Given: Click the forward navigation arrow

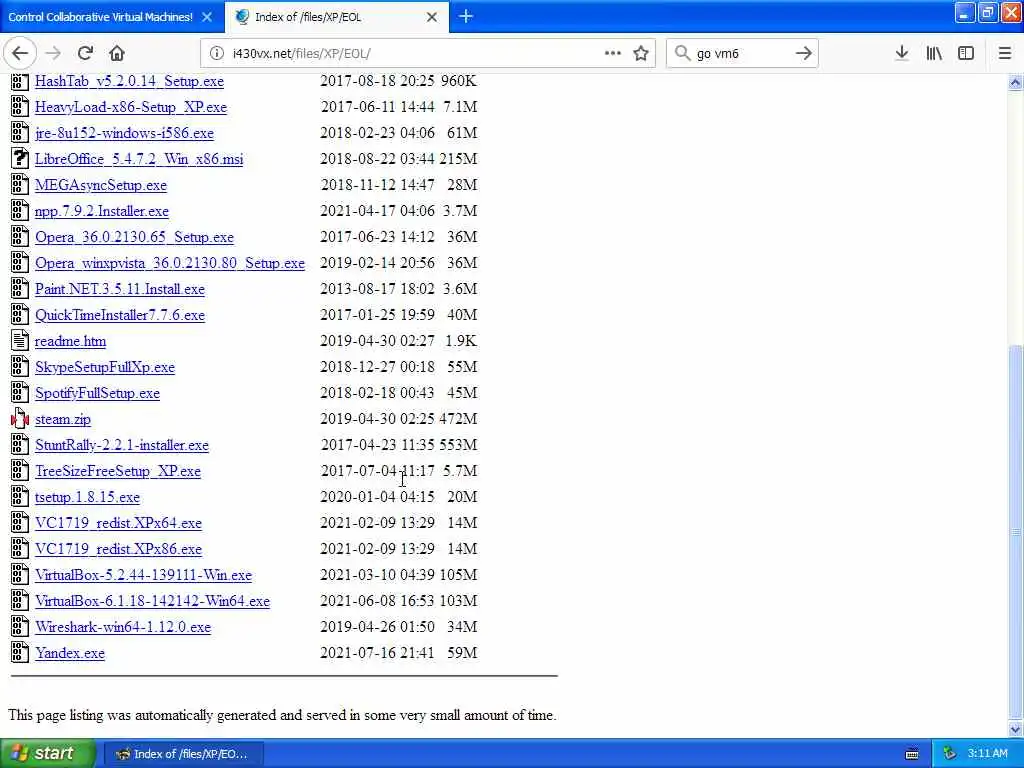Looking at the screenshot, I should 54,54.
